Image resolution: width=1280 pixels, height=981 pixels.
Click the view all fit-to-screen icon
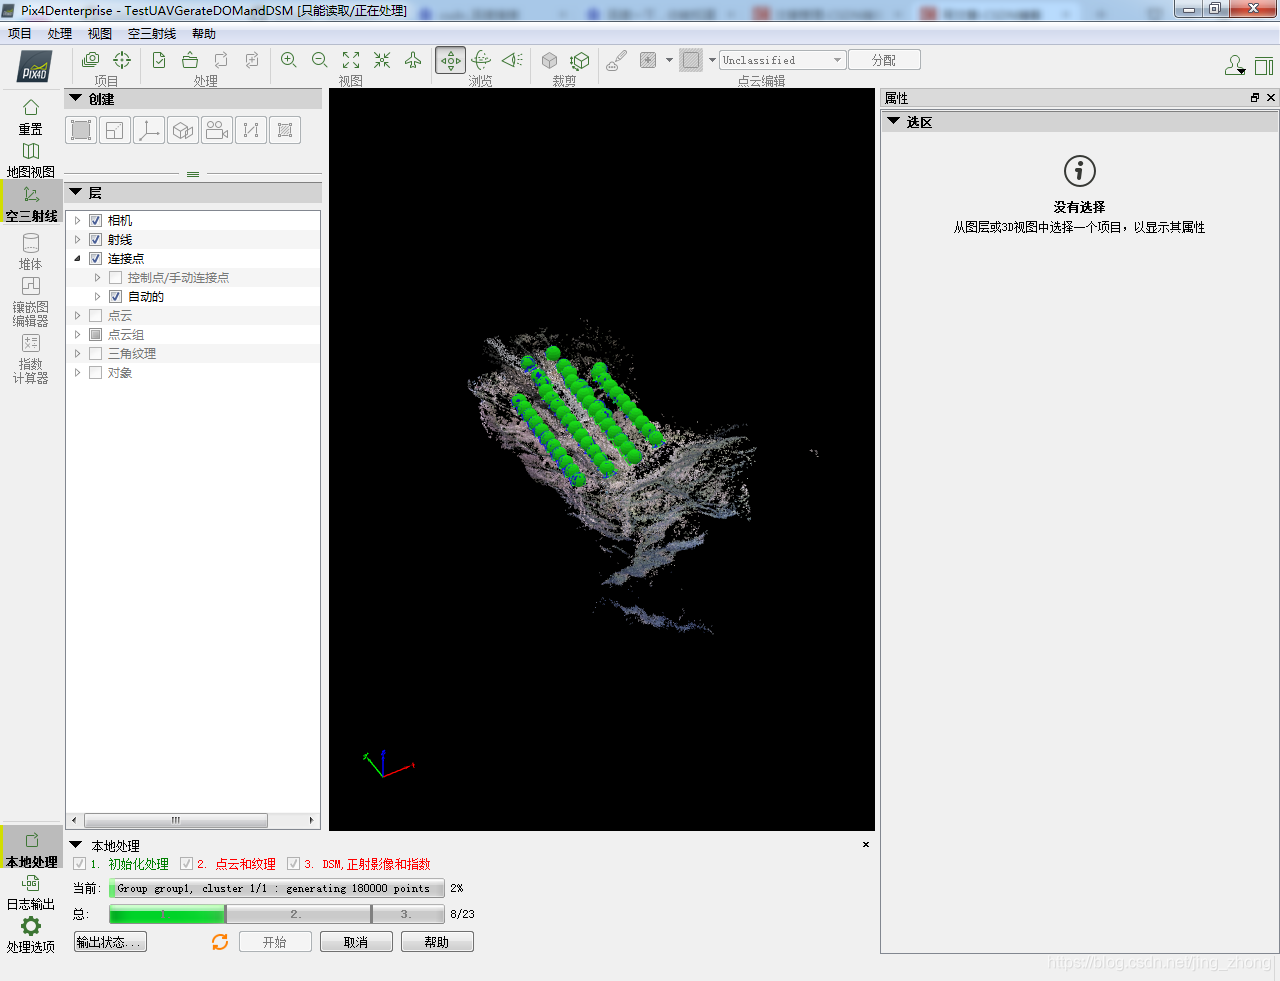click(351, 60)
